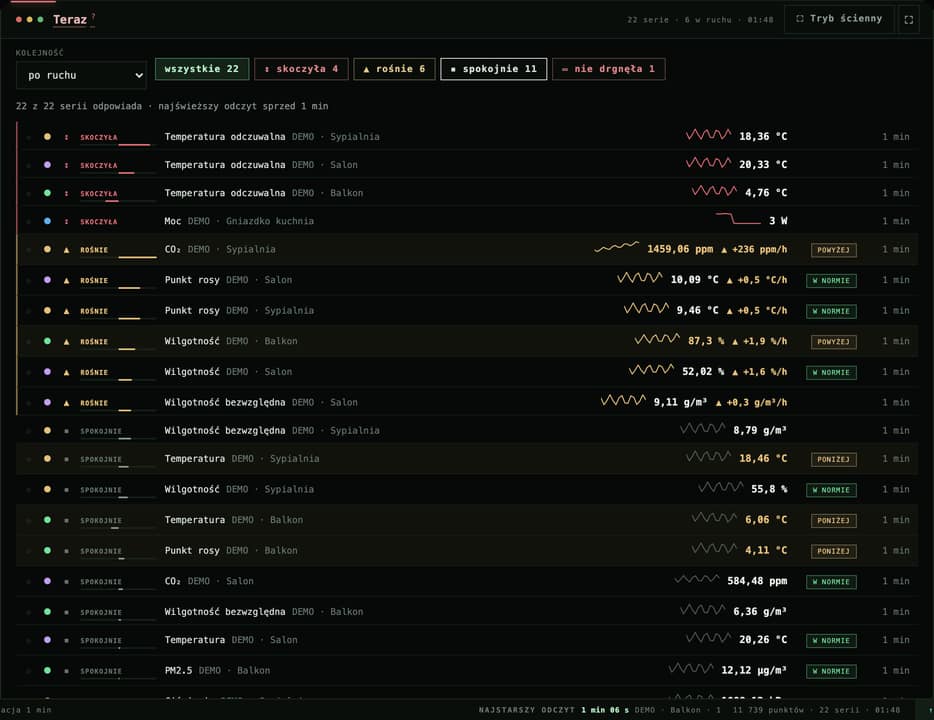934x720 pixels.
Task: Click movement bar of SKOCZYŁA Sypialnia row
Action: 134,144
